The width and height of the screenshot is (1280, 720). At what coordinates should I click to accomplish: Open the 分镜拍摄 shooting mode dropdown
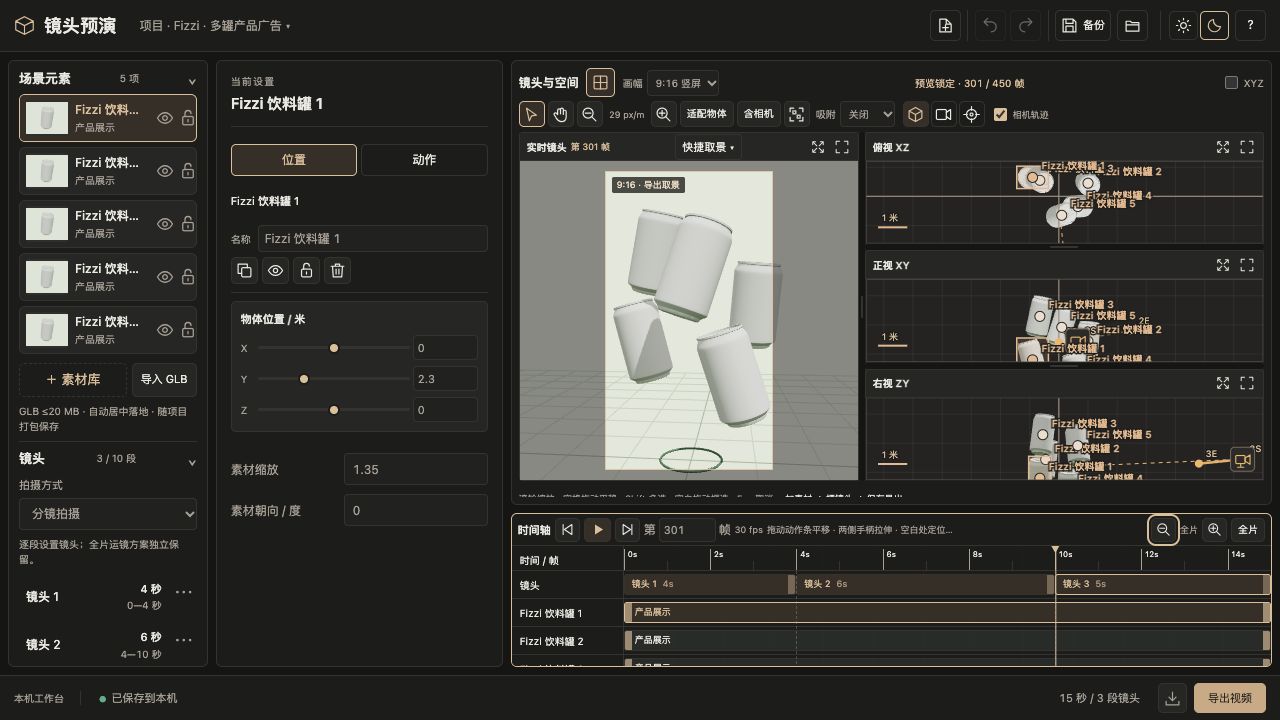coord(108,514)
